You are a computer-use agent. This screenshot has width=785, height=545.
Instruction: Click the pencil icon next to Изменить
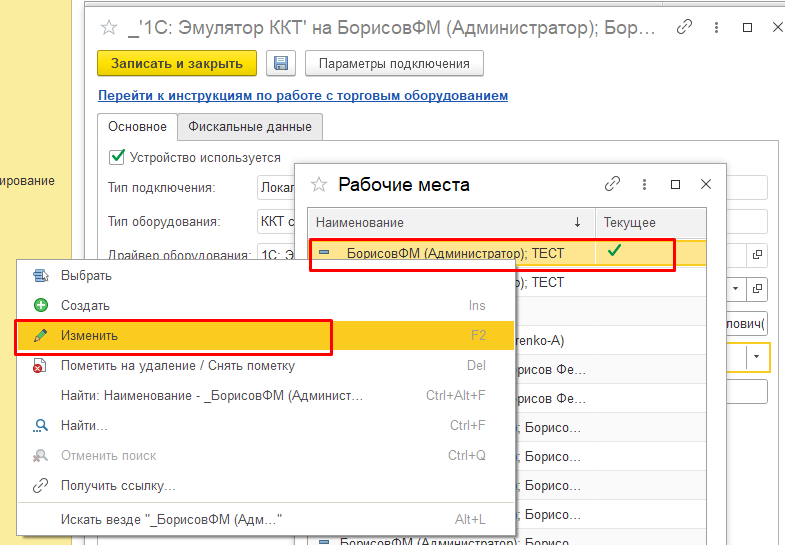coord(41,335)
